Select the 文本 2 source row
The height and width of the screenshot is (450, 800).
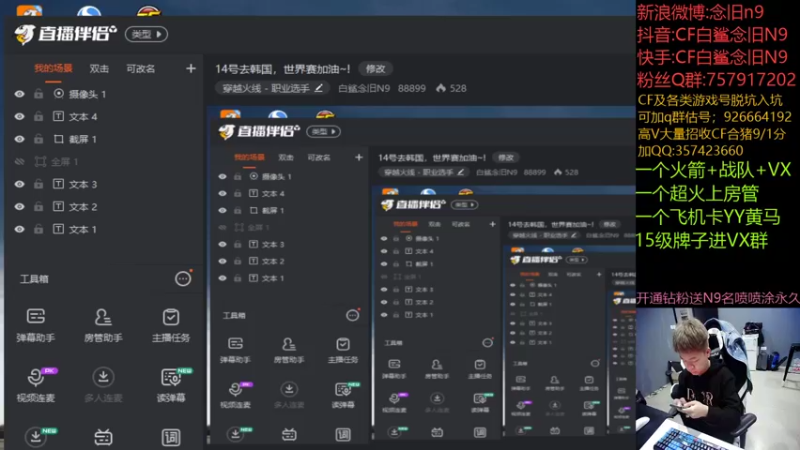click(105, 207)
